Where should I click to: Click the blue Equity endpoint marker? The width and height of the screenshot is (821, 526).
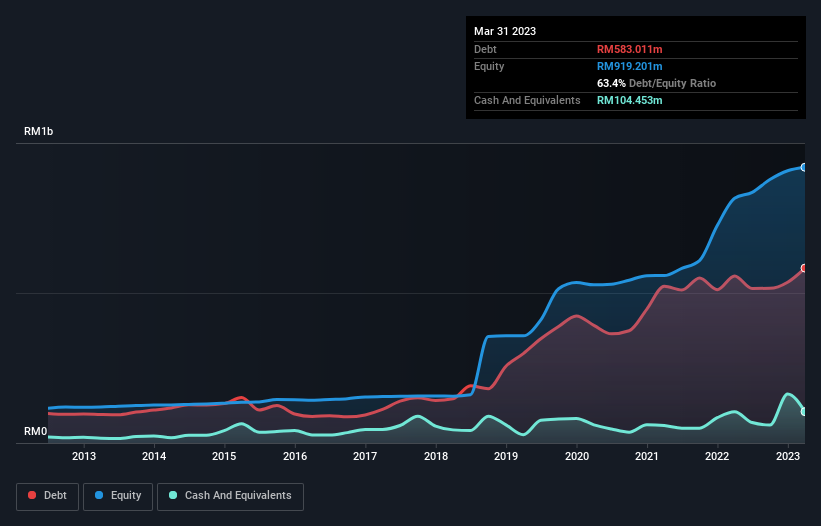(804, 167)
